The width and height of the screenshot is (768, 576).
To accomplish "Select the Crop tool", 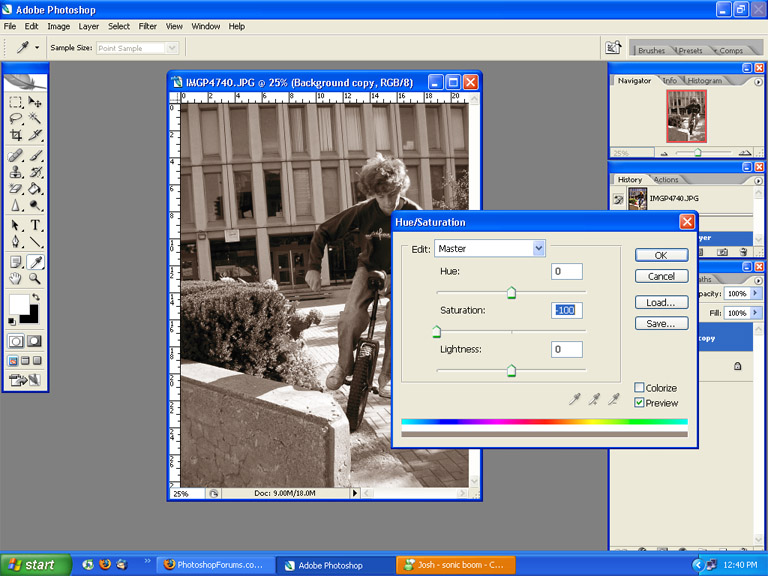I will tap(16, 135).
